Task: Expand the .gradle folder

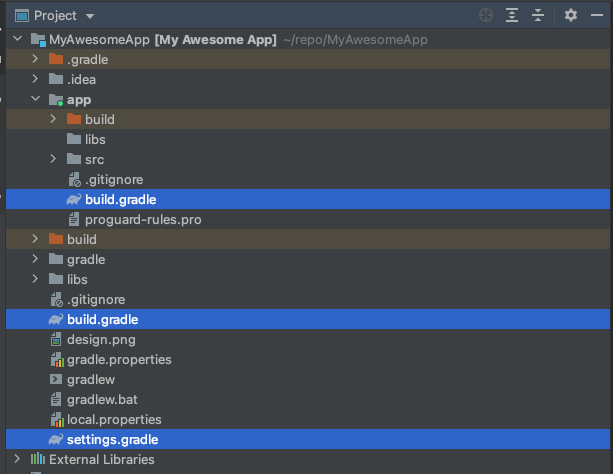Action: click(35, 60)
